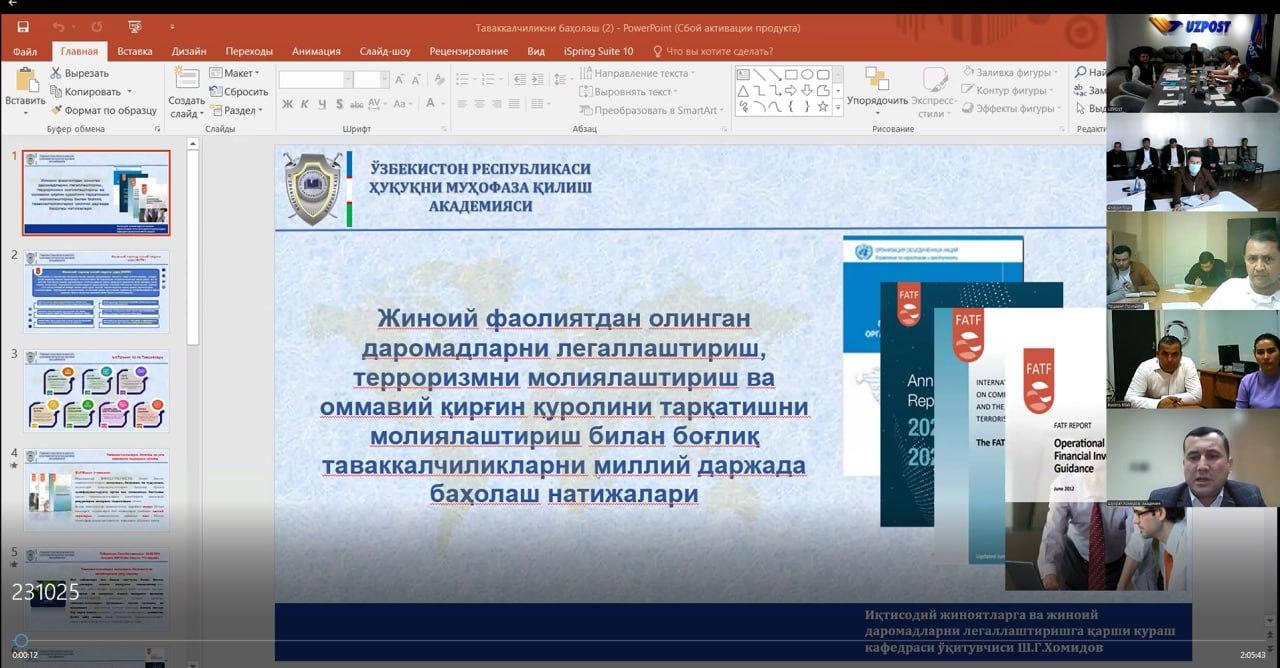Viewport: 1280px width, 668px height.
Task: Toggle italic (К) formatting
Action: click(x=305, y=104)
